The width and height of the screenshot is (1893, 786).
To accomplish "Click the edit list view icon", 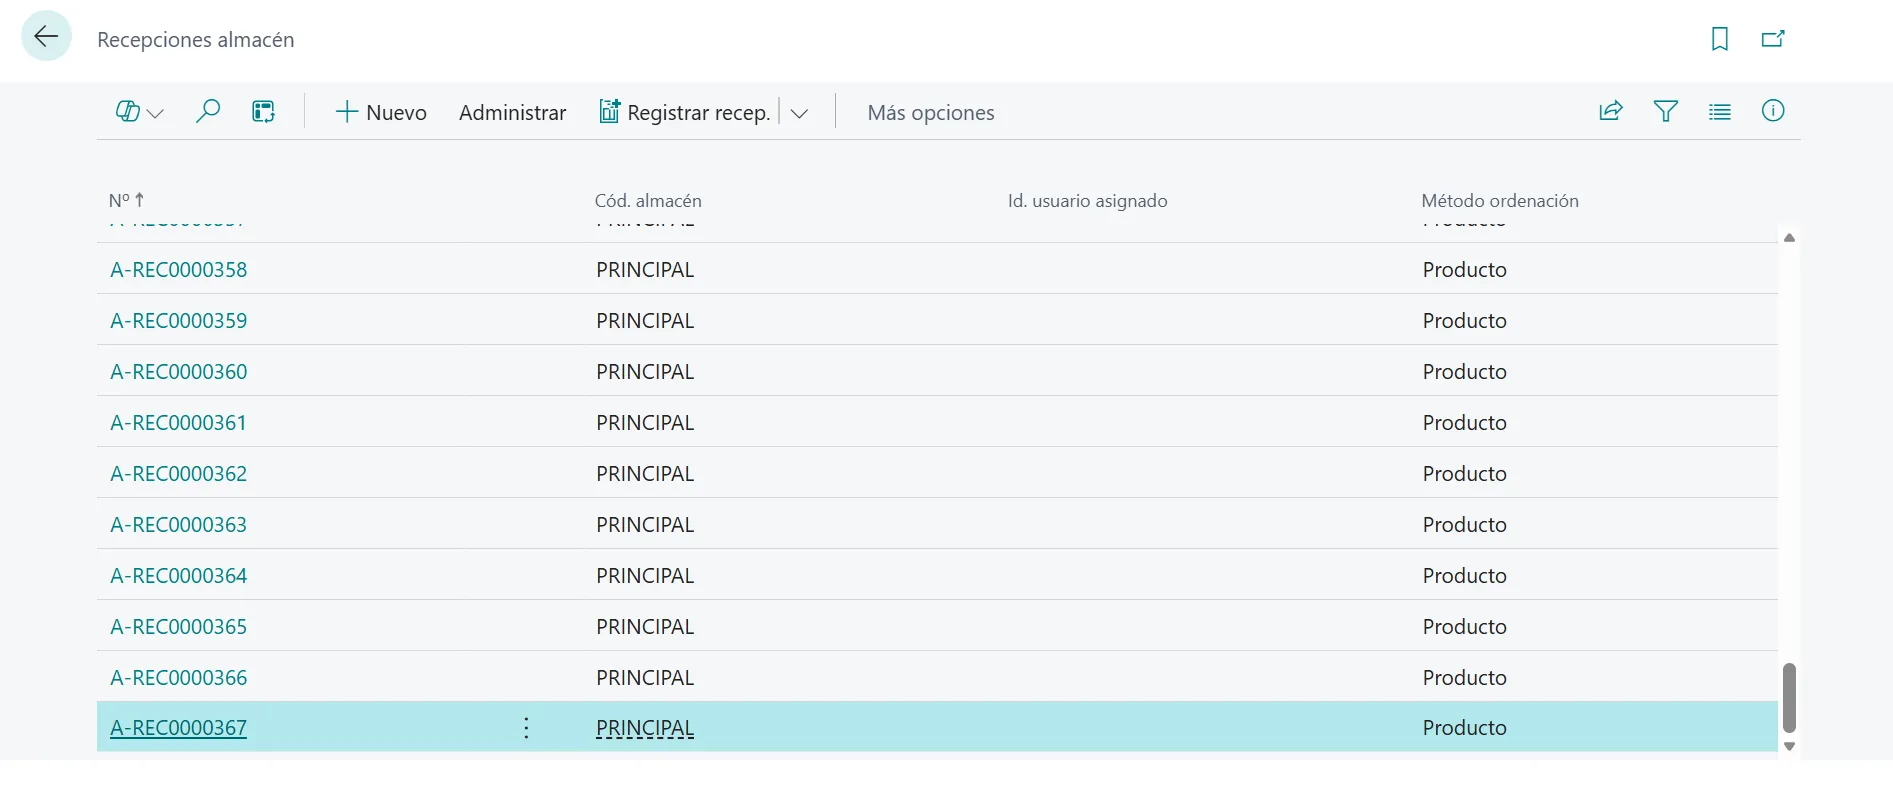I will point(263,112).
